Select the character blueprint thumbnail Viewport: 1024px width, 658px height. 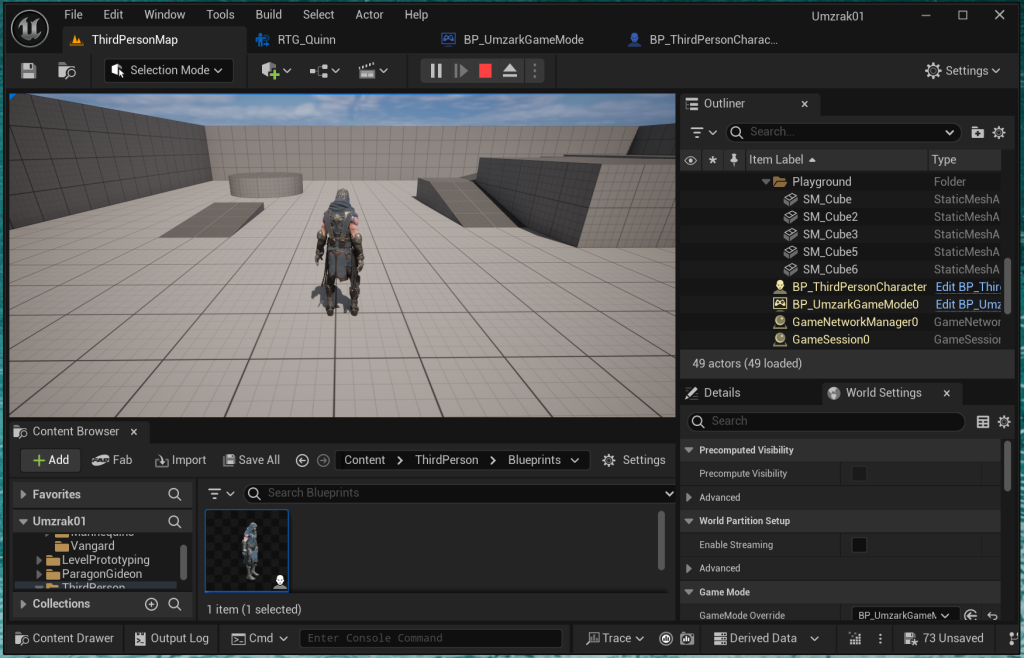point(247,550)
